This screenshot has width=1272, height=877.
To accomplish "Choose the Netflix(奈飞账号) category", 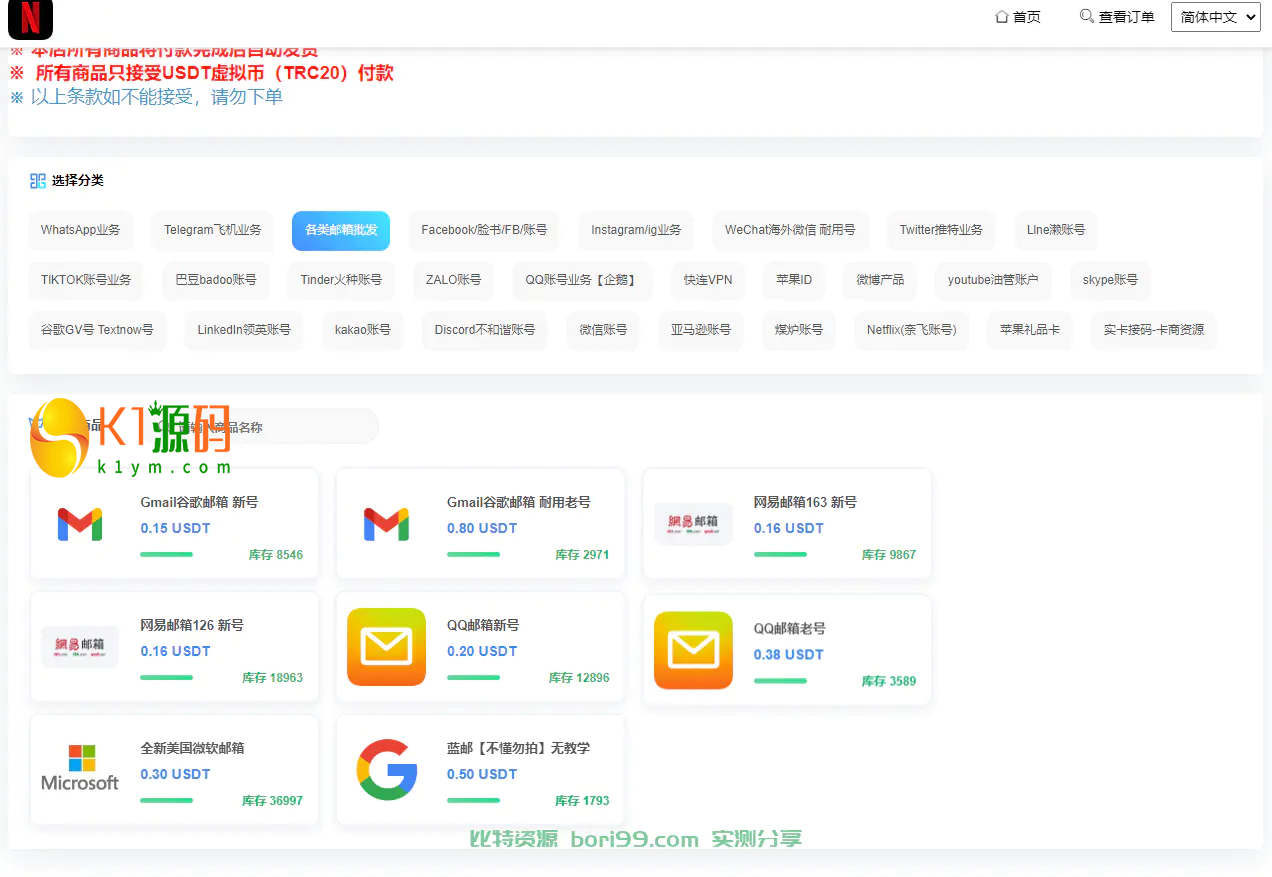I will tap(911, 330).
